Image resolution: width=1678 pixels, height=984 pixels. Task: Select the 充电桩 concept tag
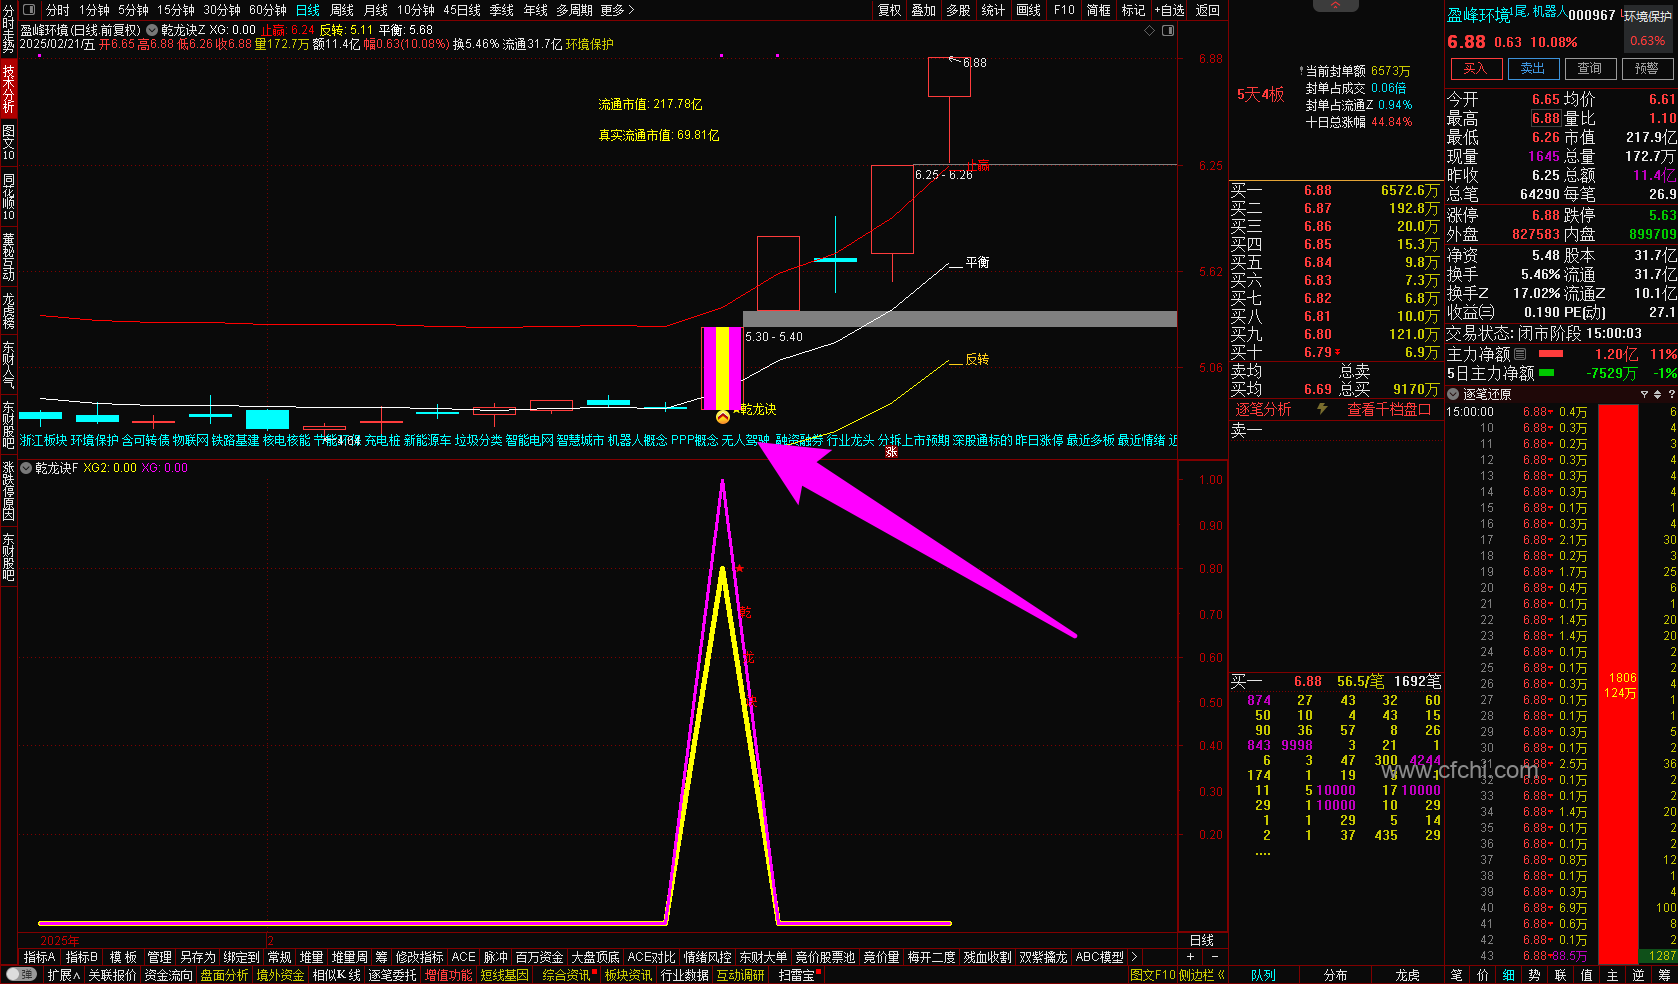click(382, 440)
